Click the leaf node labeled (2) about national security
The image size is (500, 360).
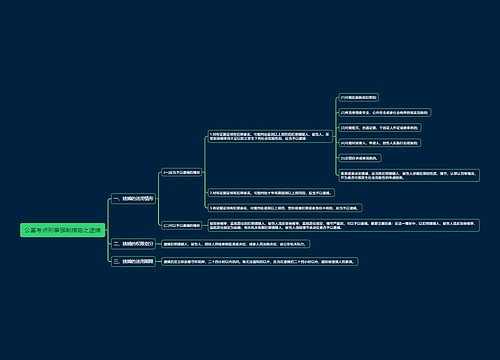pos(385,113)
